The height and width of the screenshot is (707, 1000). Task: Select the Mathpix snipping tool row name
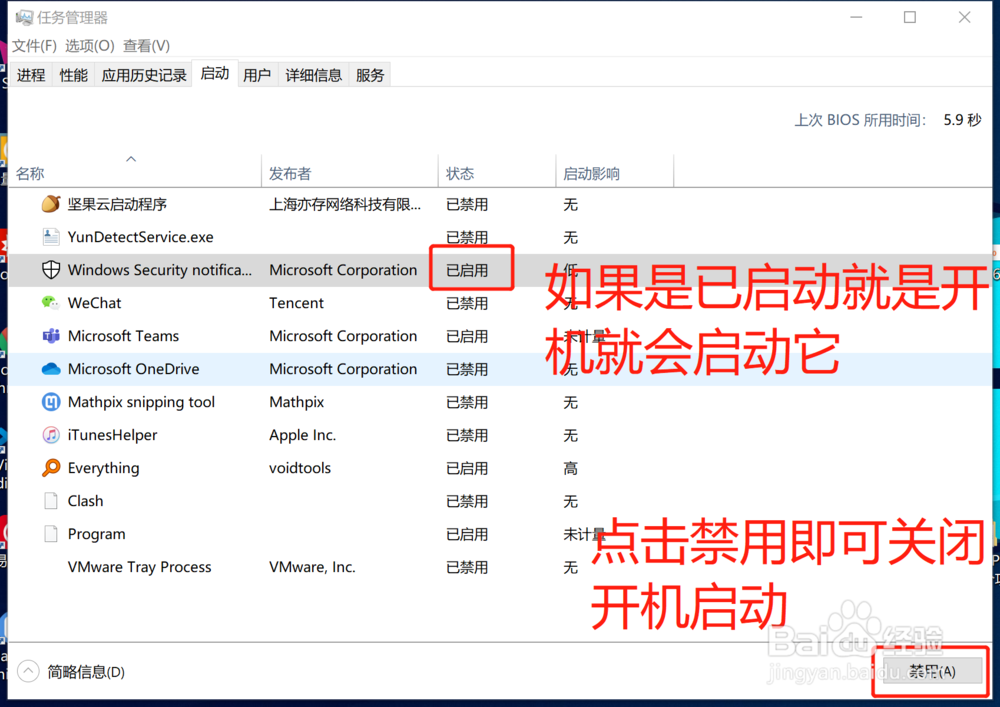141,402
